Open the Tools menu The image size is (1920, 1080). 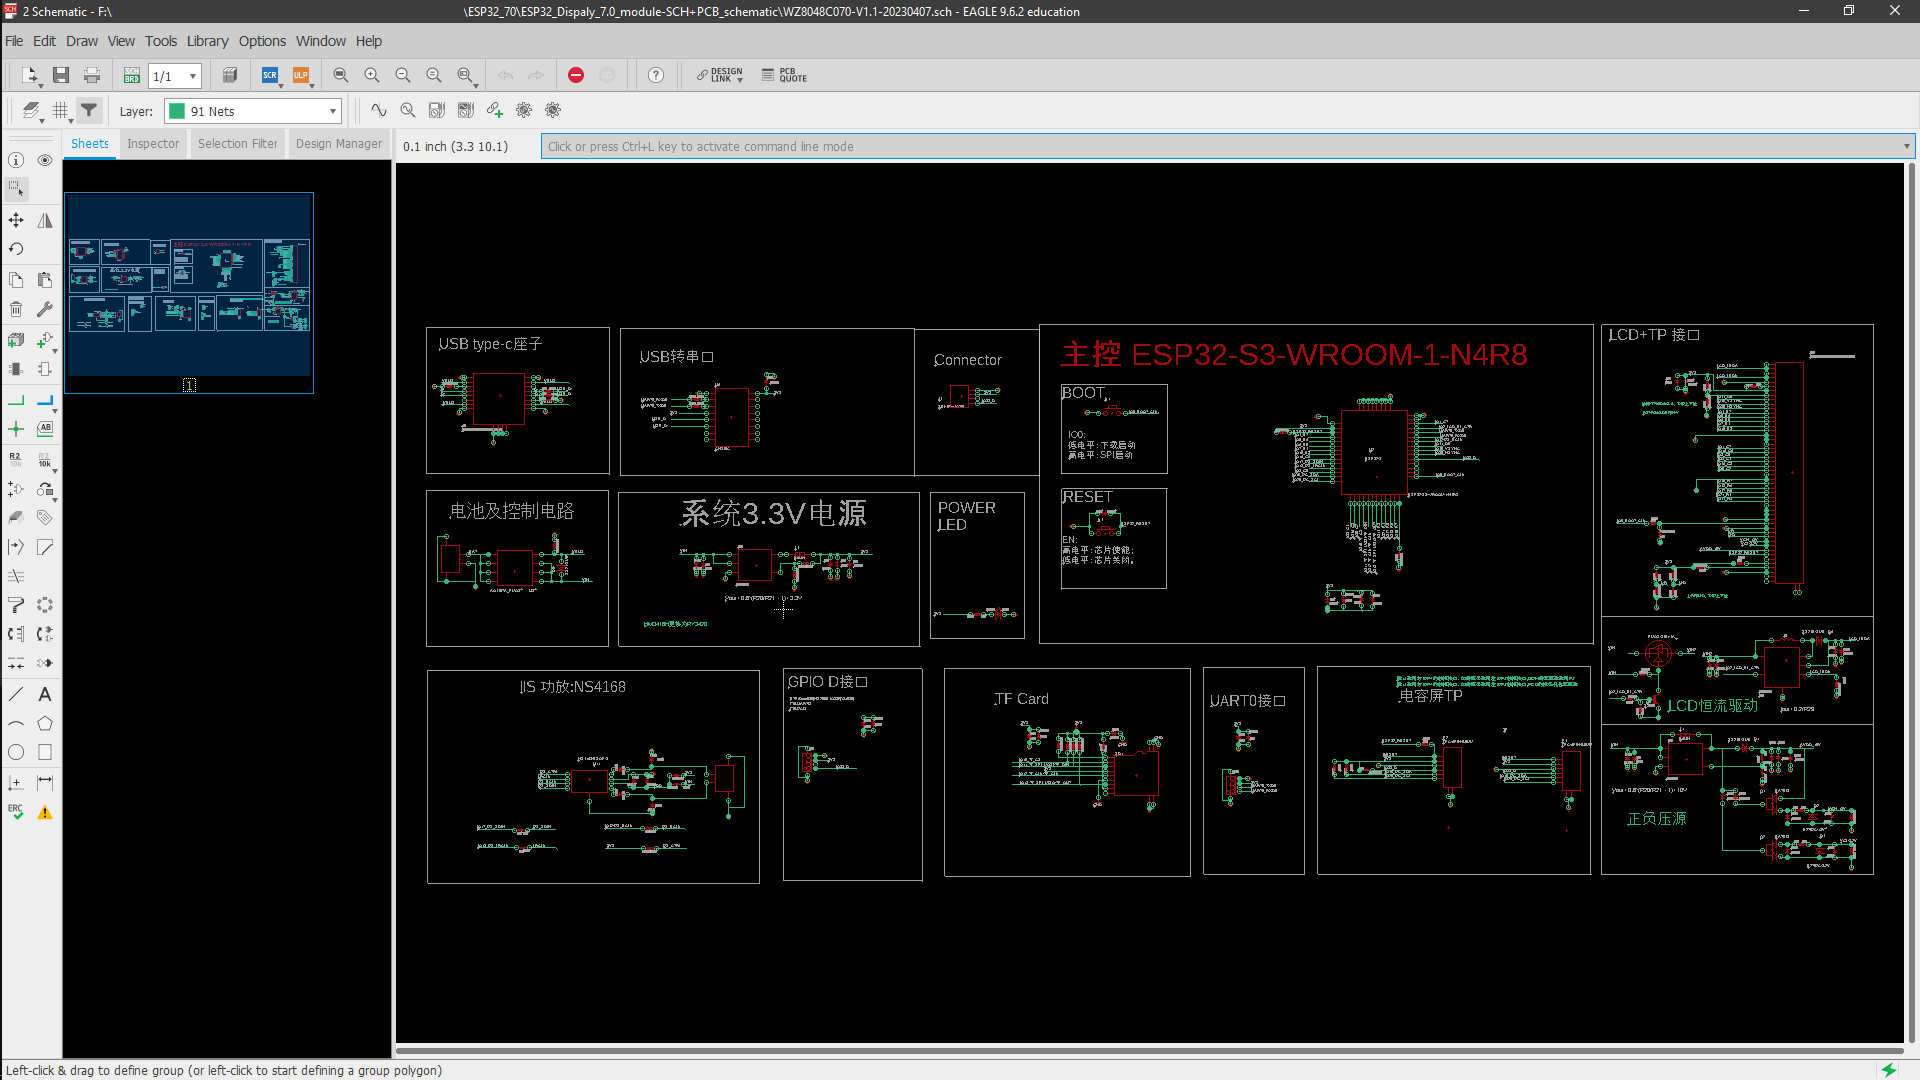(x=161, y=41)
